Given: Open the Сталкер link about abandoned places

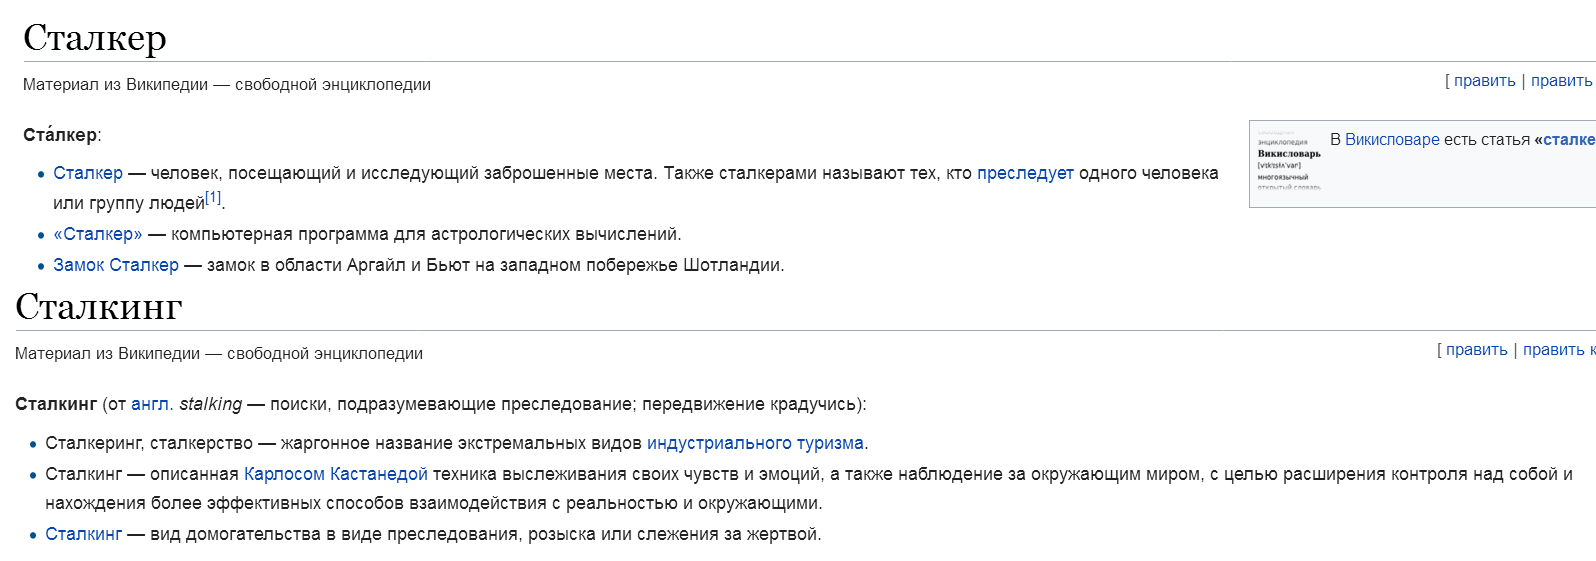Looking at the screenshot, I should click(x=88, y=173).
